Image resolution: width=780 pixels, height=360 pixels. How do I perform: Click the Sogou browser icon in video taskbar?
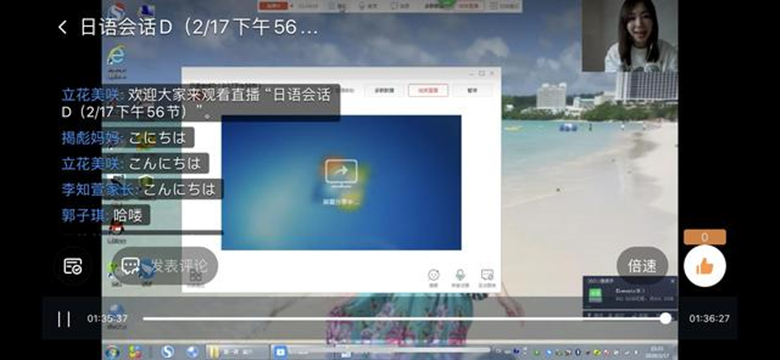point(168,352)
